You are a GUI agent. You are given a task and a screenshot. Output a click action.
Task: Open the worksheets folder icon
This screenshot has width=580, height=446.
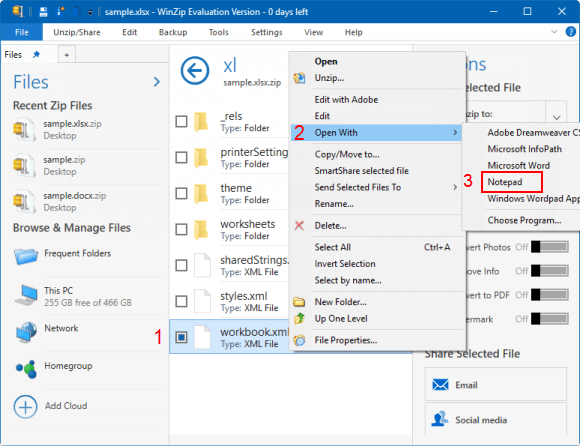tap(201, 230)
